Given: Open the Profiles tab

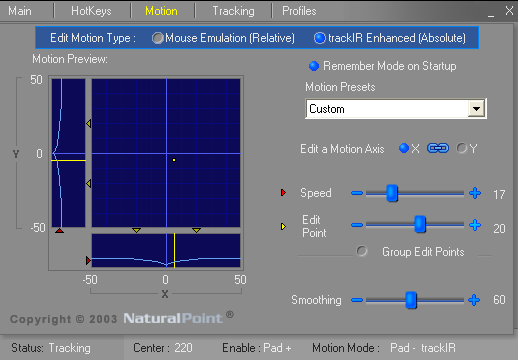Looking at the screenshot, I should (x=299, y=11).
